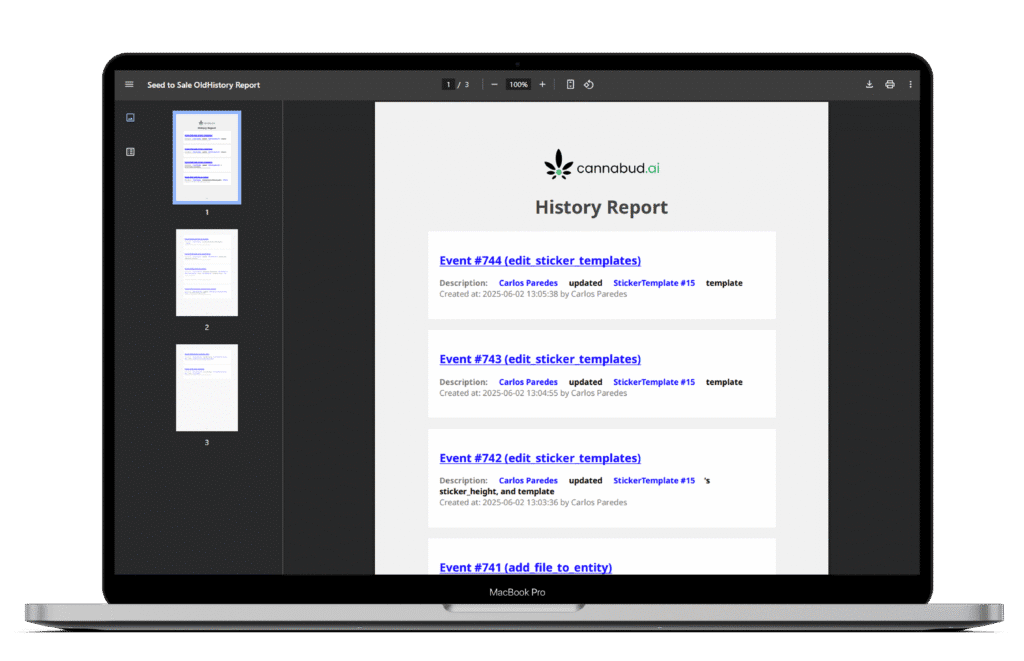1024x661 pixels.
Task: Print the History Report document
Action: tap(889, 85)
